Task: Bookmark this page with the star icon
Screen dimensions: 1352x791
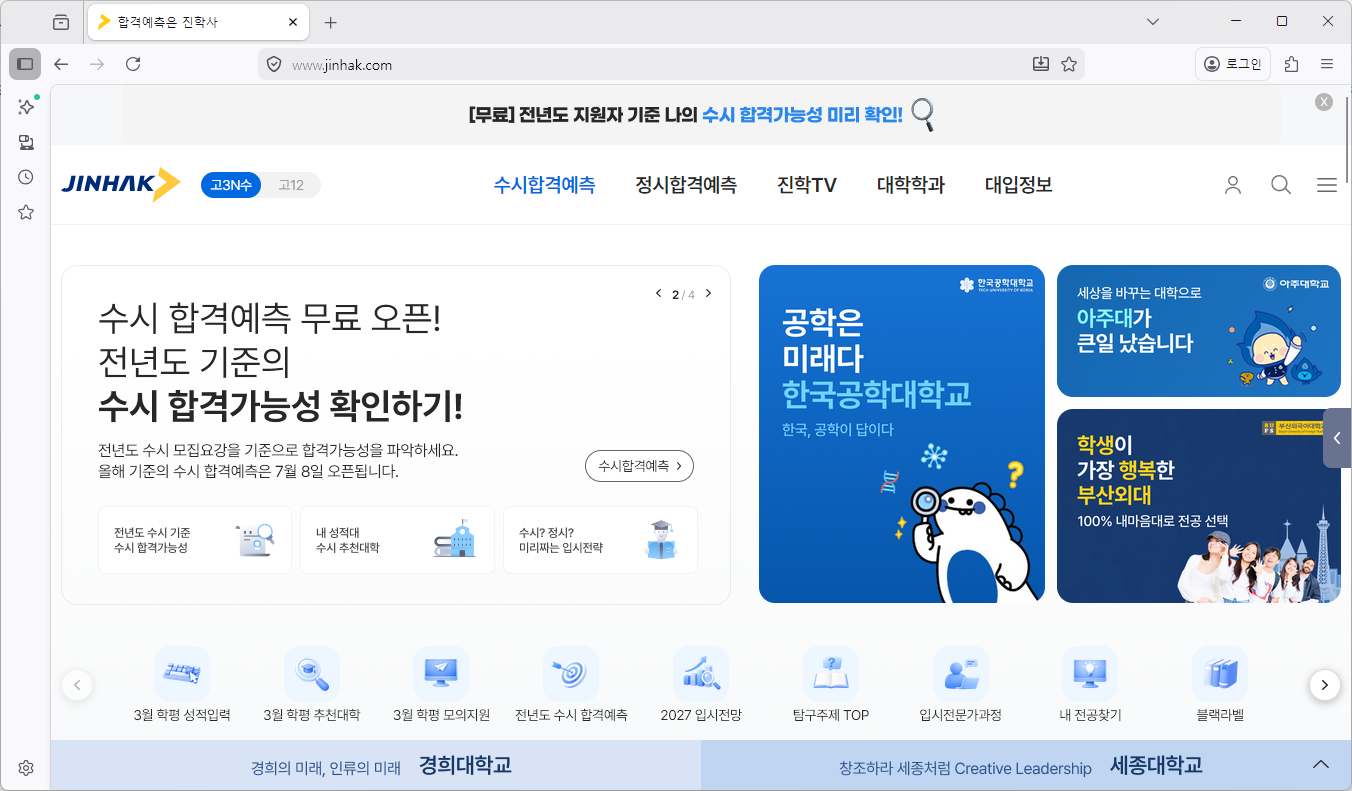Action: (x=1069, y=64)
